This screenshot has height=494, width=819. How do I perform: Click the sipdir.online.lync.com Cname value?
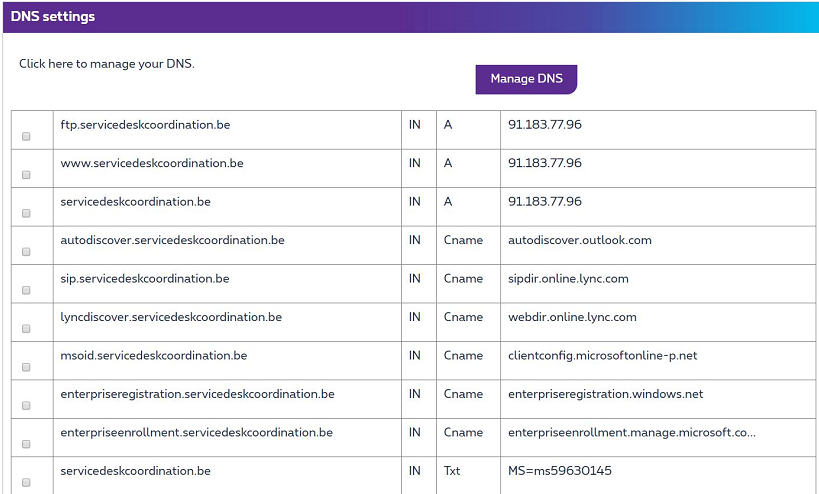568,279
